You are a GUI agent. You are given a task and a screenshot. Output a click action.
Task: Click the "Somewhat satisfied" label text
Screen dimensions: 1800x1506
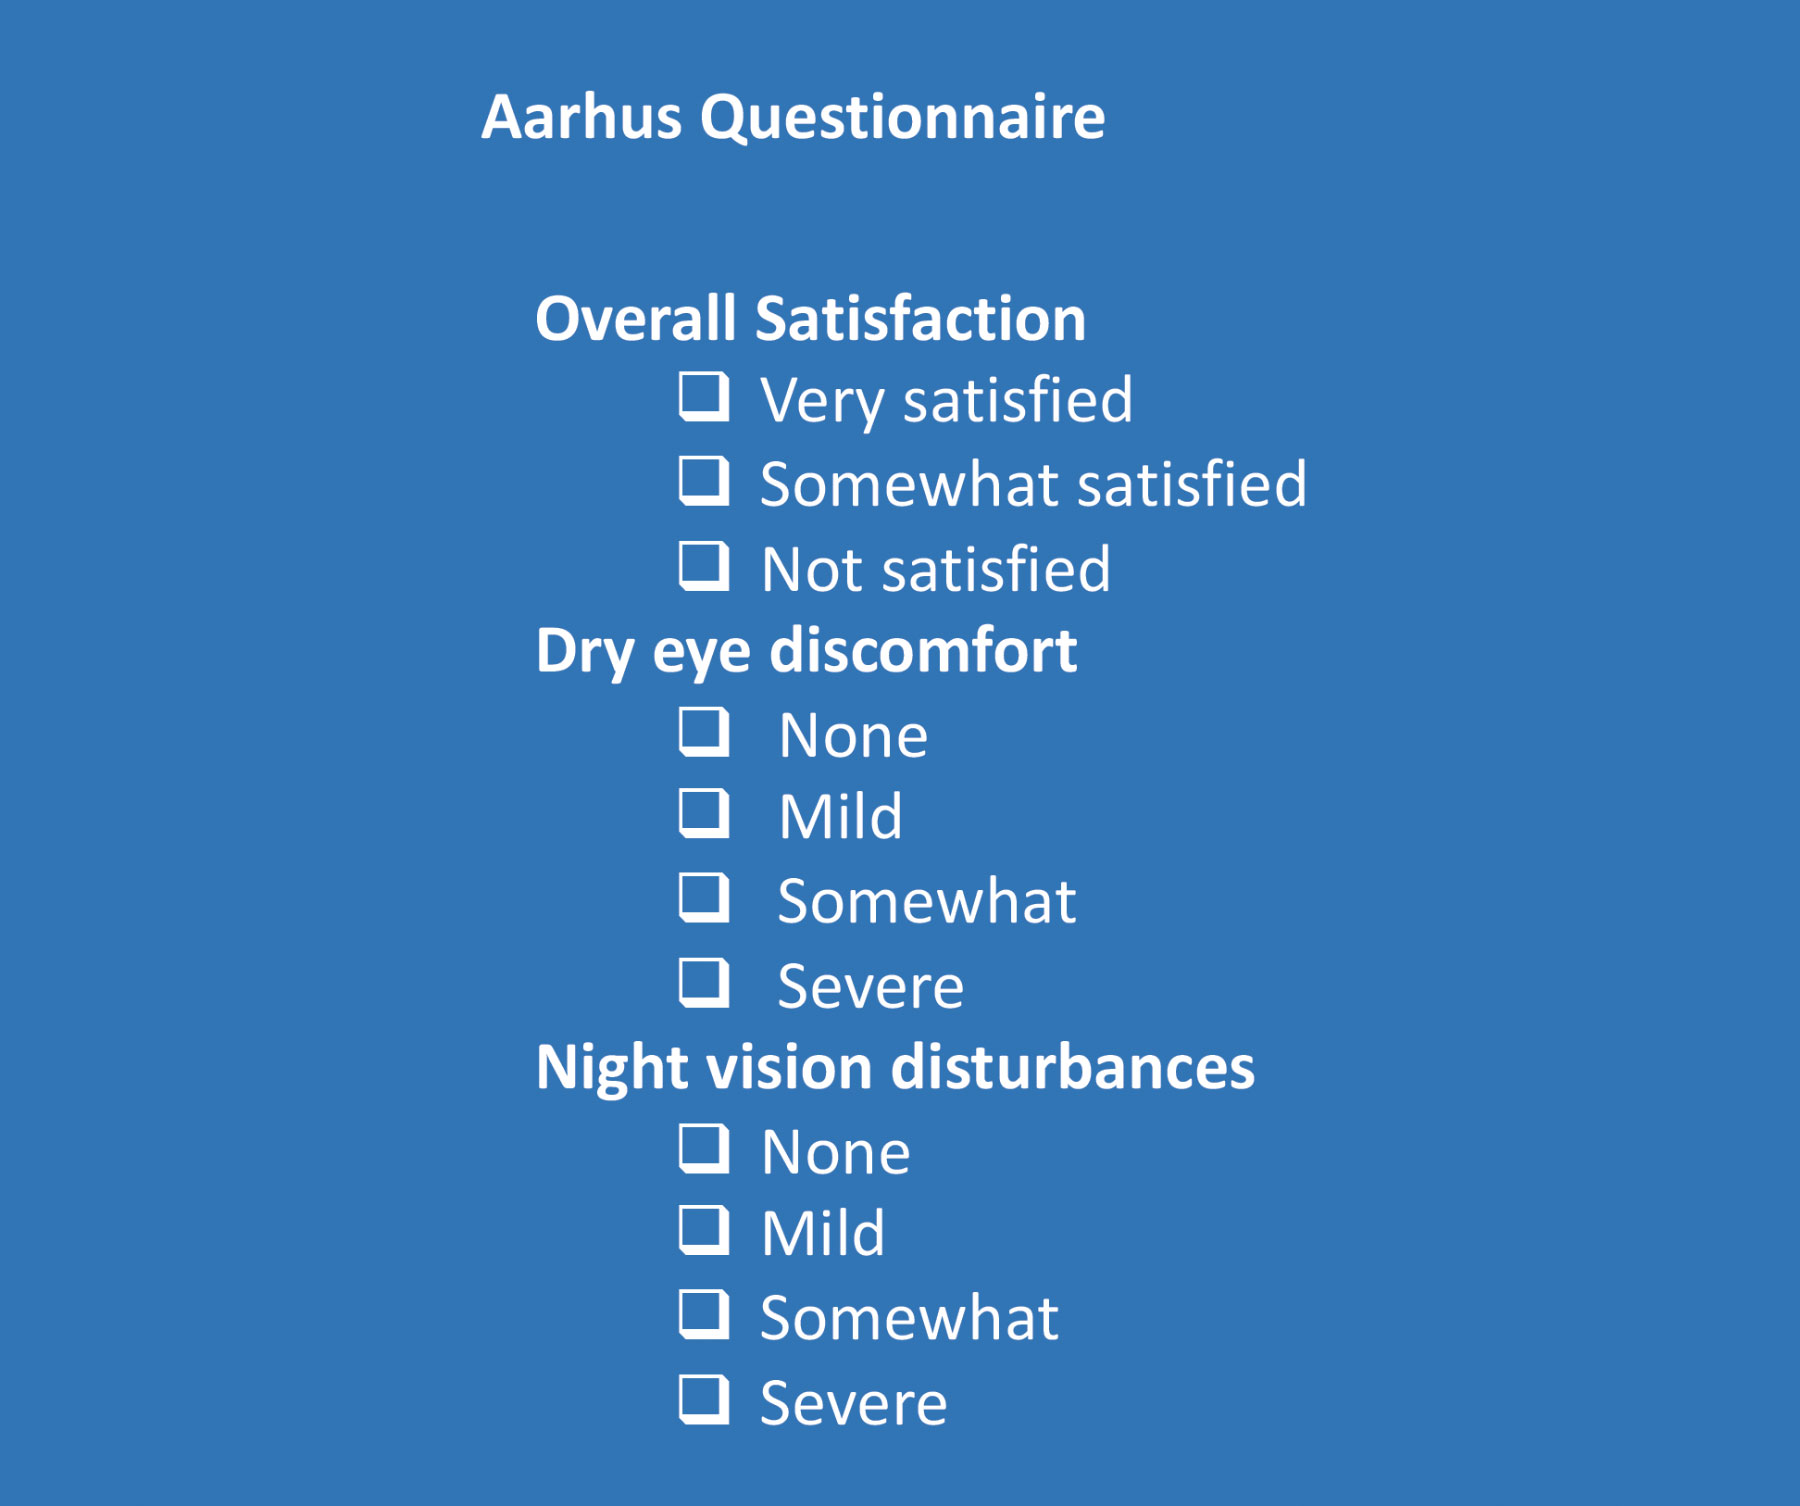pyautogui.click(x=1033, y=485)
